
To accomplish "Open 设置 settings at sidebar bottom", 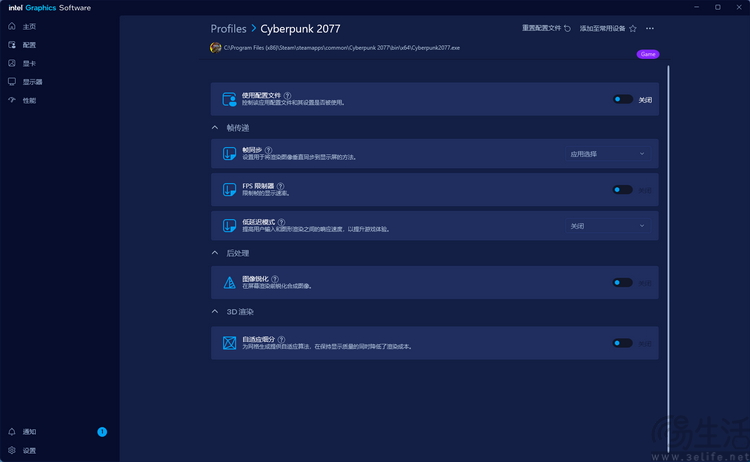I will tap(22, 451).
